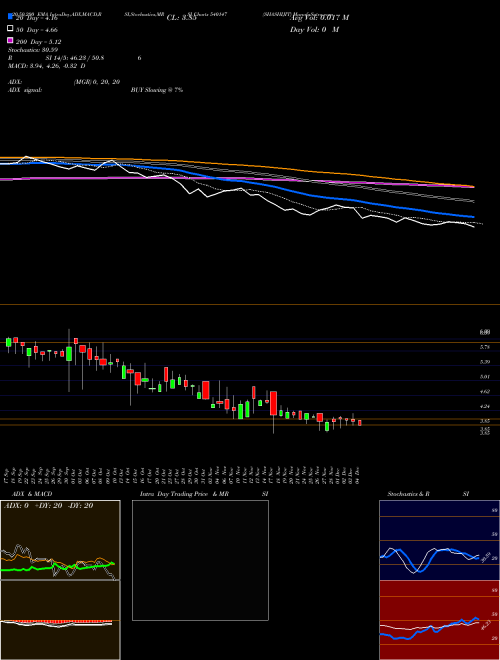The height and width of the screenshot is (660, 500).
Task: Click the blue Stochastics oscillator panel
Action: (439, 540)
